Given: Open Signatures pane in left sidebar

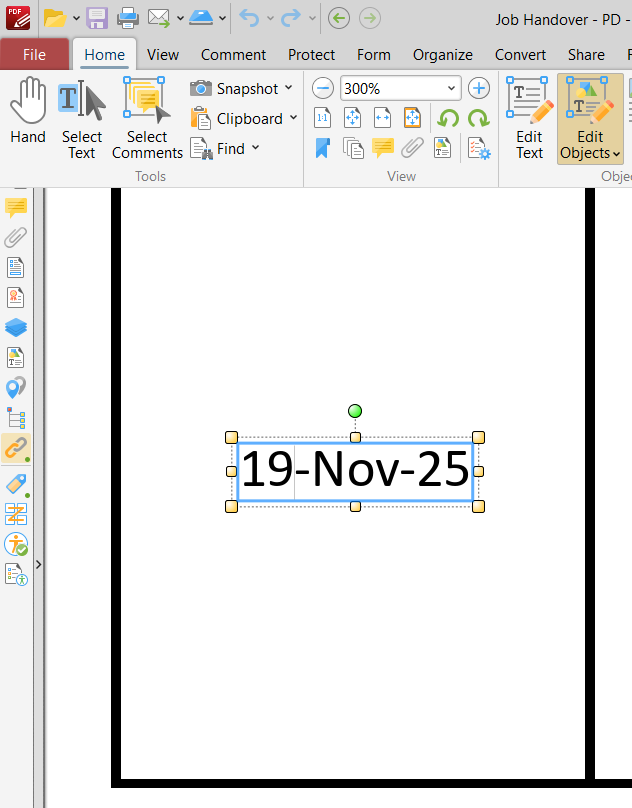Looking at the screenshot, I should tap(15, 297).
